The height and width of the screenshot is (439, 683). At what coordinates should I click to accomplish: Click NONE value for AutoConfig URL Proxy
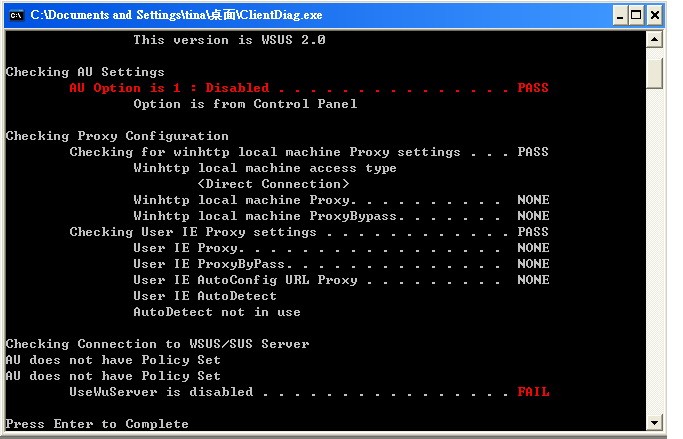pyautogui.click(x=533, y=280)
